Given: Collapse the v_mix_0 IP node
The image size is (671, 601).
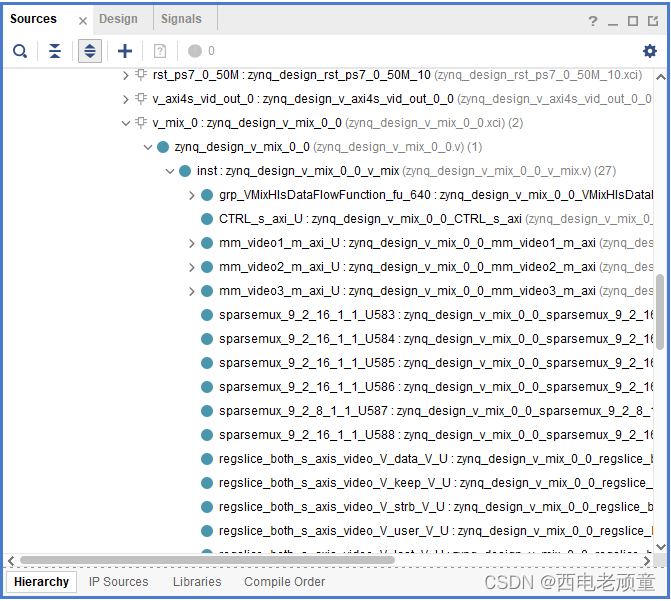Looking at the screenshot, I should click(125, 124).
